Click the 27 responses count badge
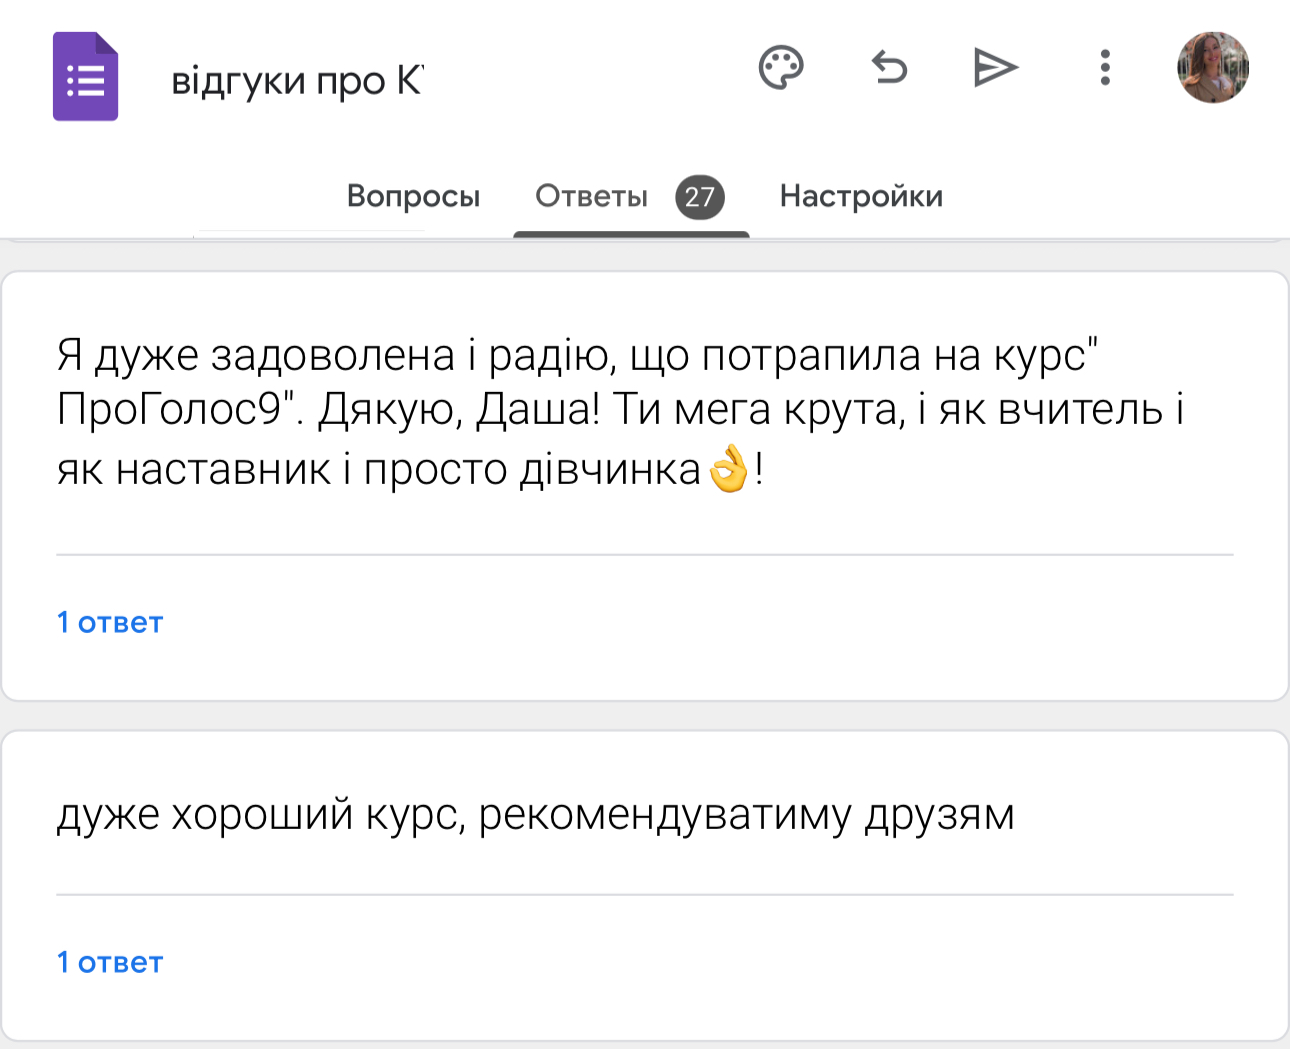The width and height of the screenshot is (1290, 1049). click(700, 197)
